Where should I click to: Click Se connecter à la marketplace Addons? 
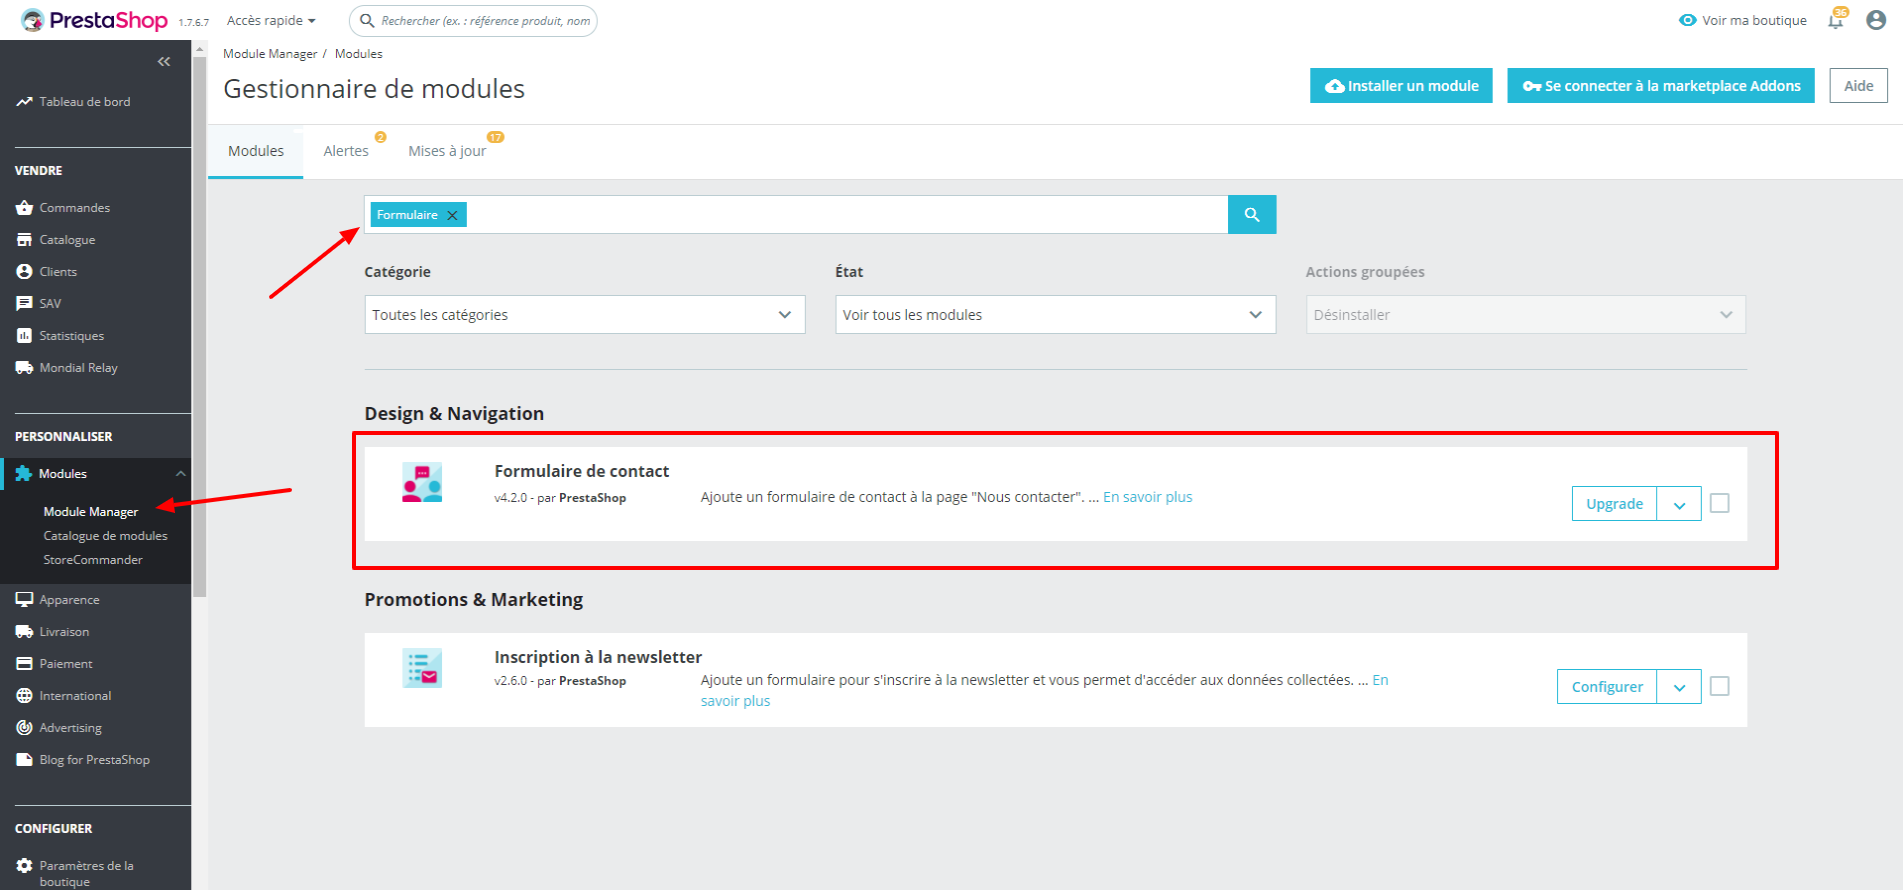point(1661,86)
